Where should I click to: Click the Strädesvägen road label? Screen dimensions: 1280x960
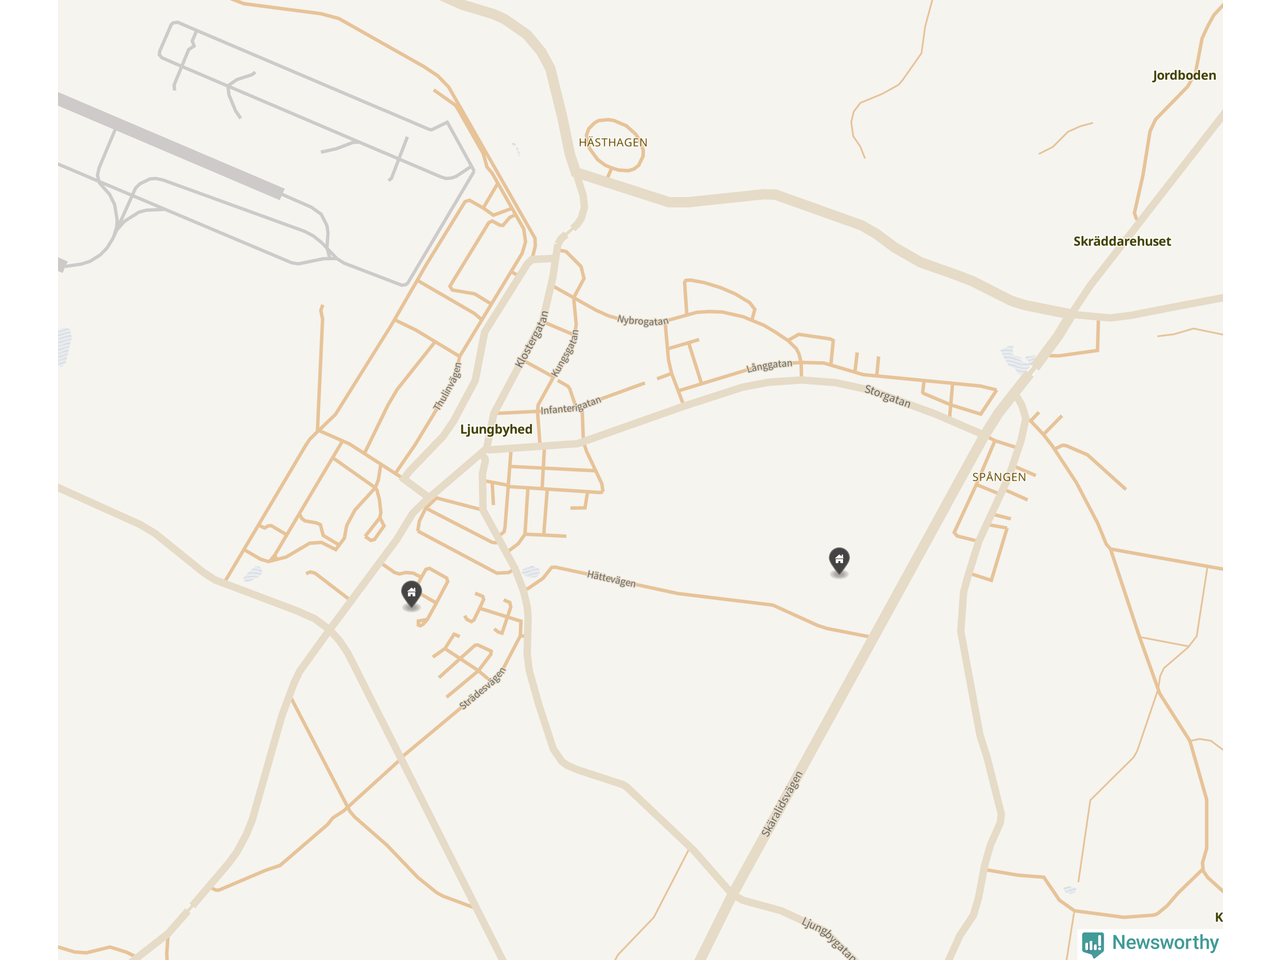[483, 689]
